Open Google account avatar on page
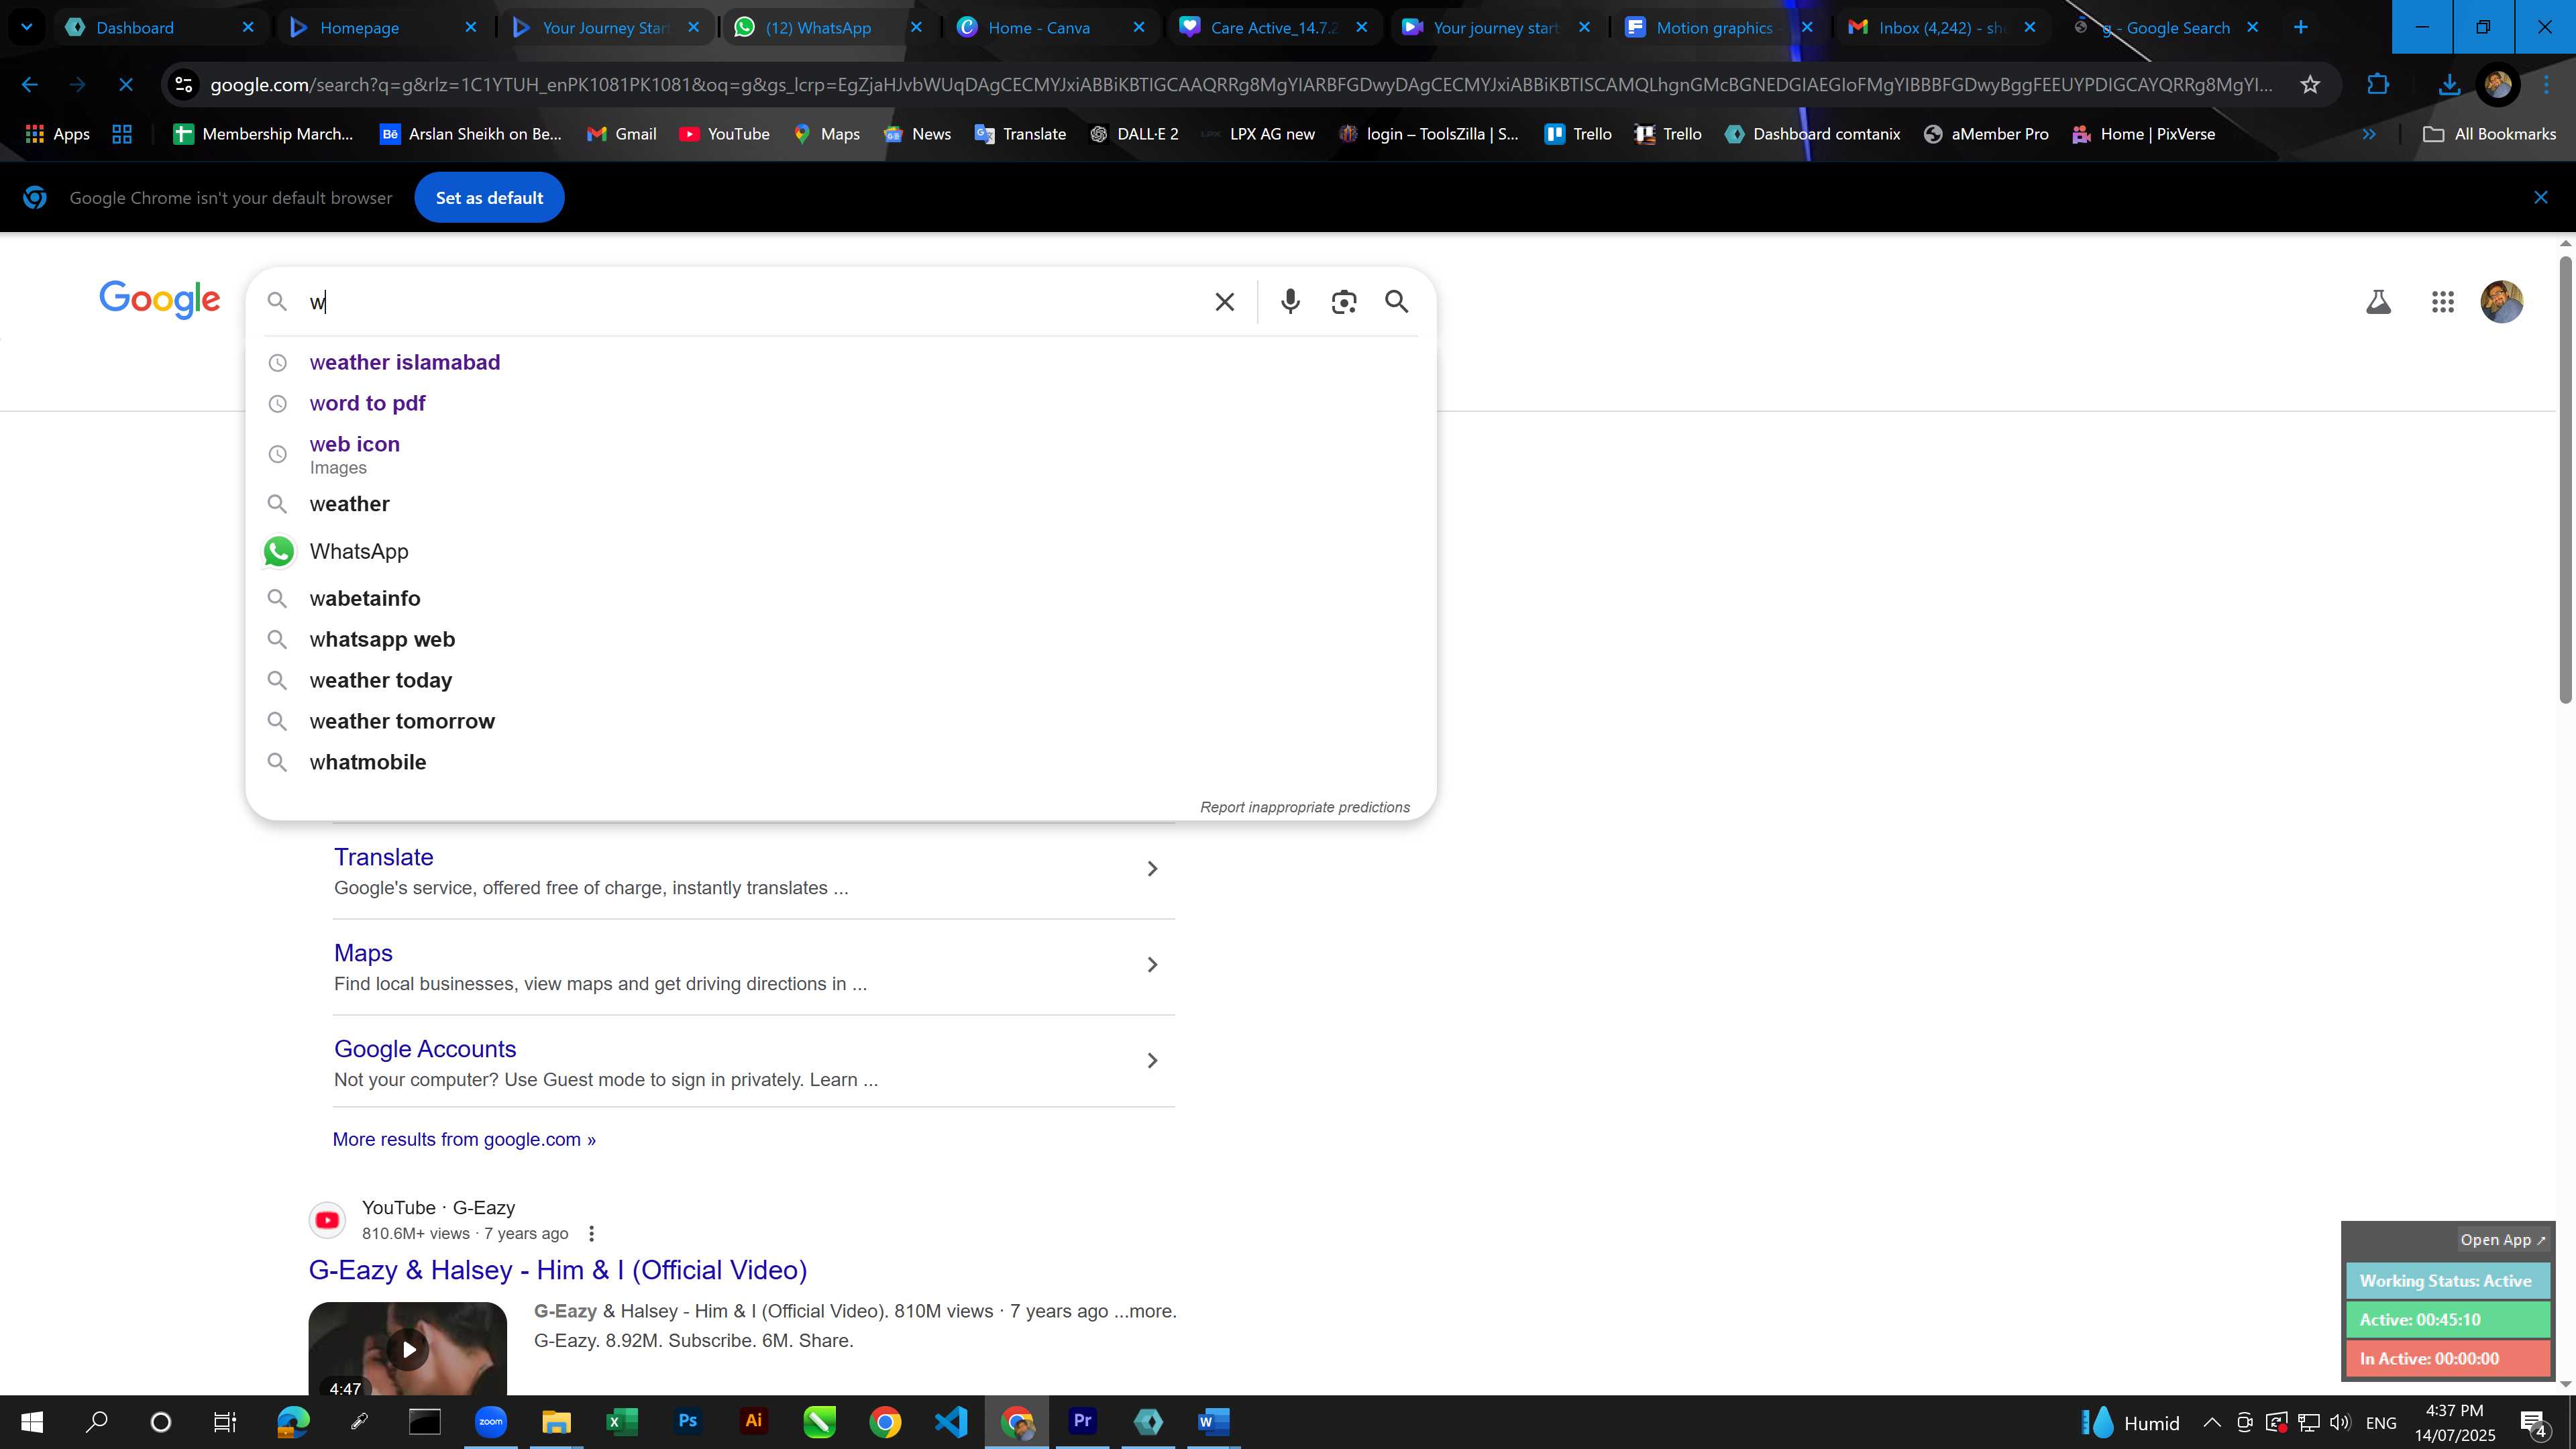The height and width of the screenshot is (1449, 2576). coord(2502,301)
